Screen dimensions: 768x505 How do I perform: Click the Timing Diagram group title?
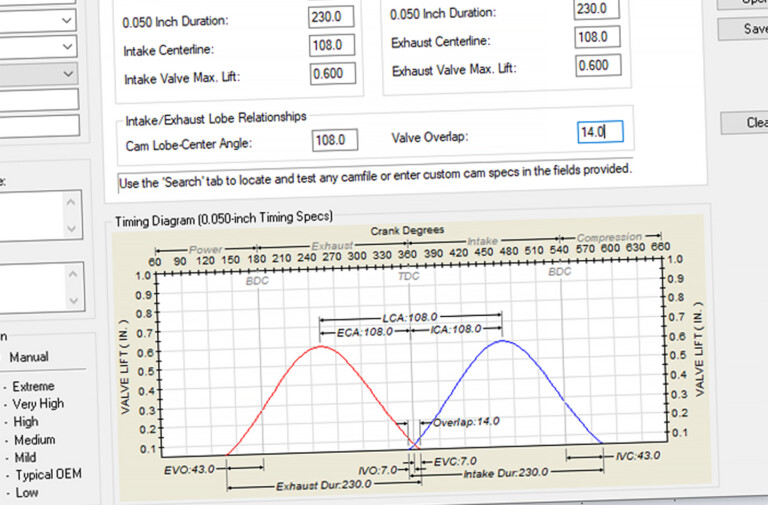(x=224, y=218)
